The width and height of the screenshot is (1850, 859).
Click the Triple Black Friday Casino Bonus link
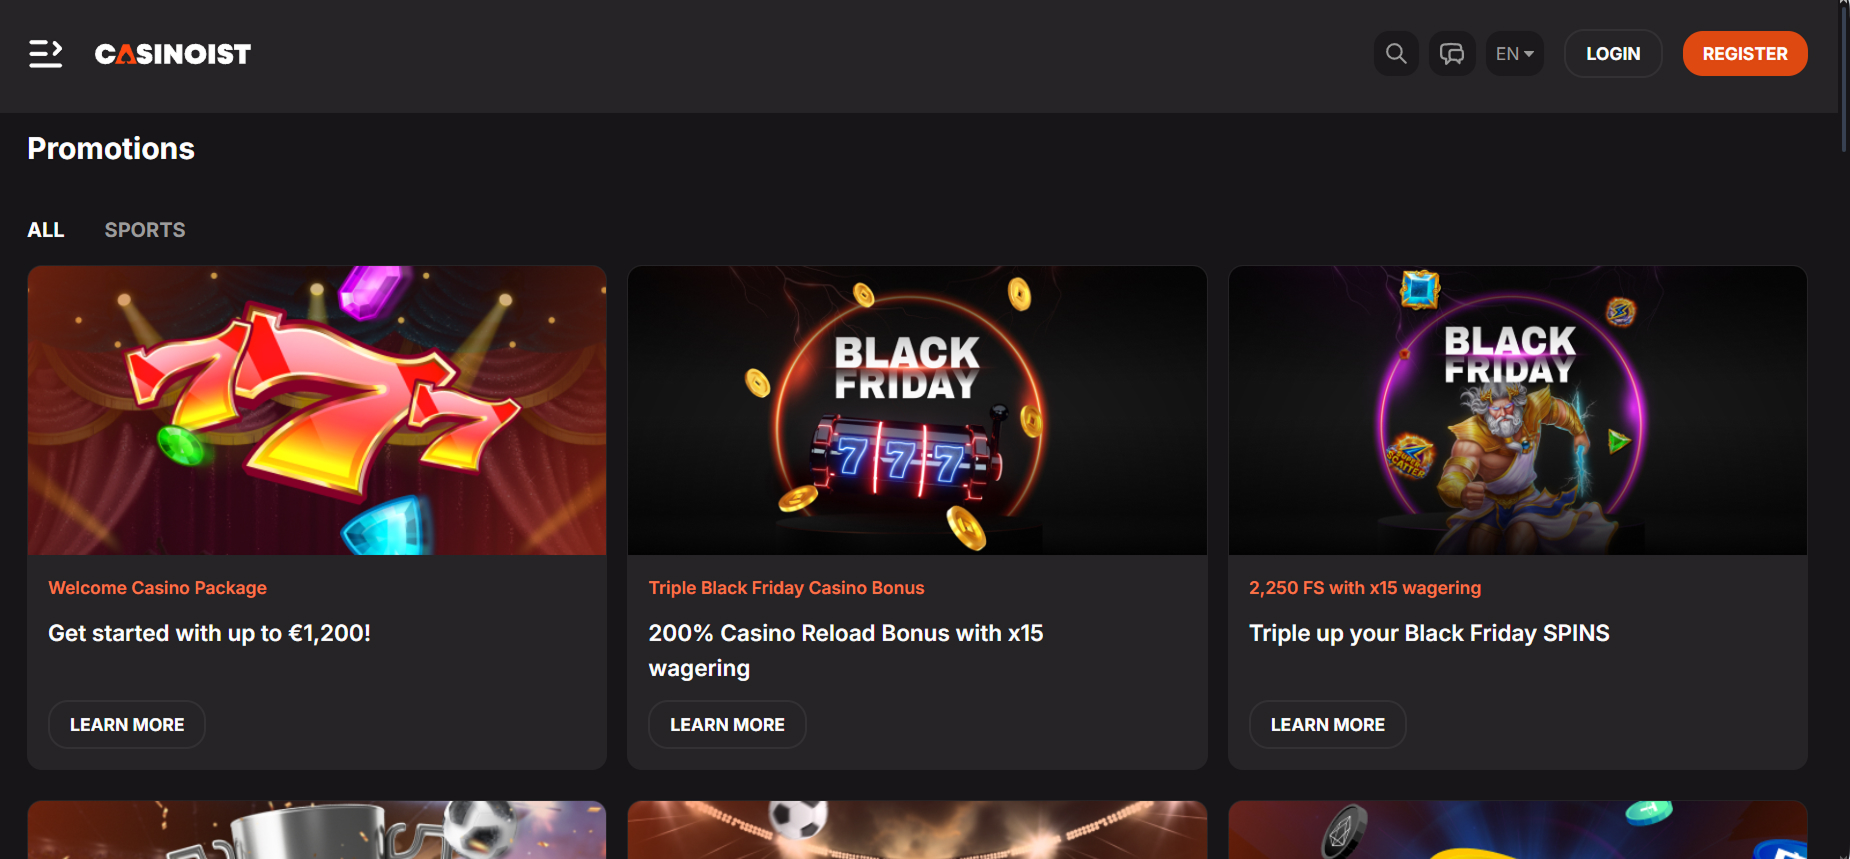pos(786,588)
